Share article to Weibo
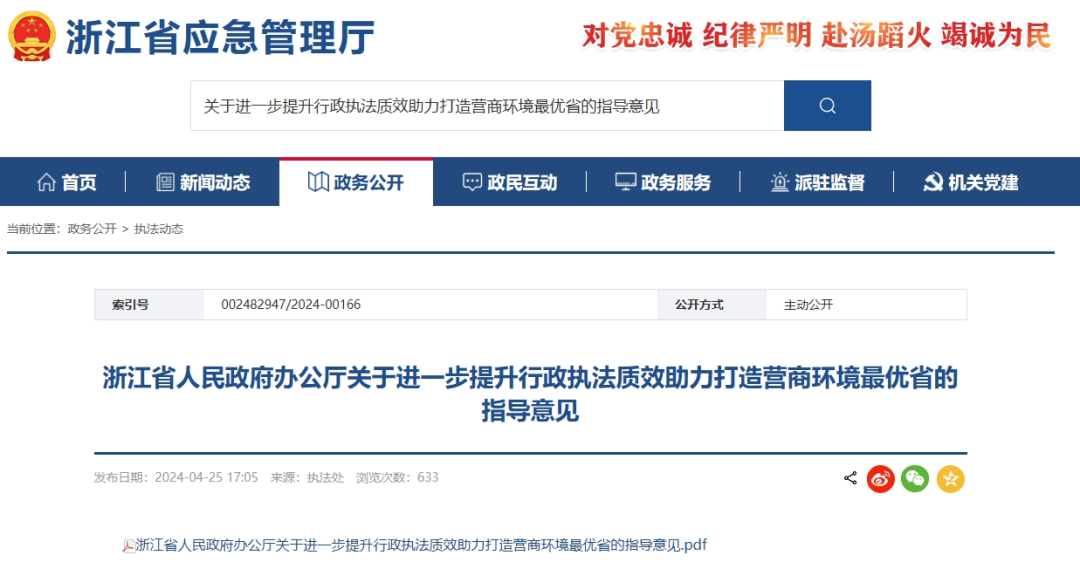 880,479
